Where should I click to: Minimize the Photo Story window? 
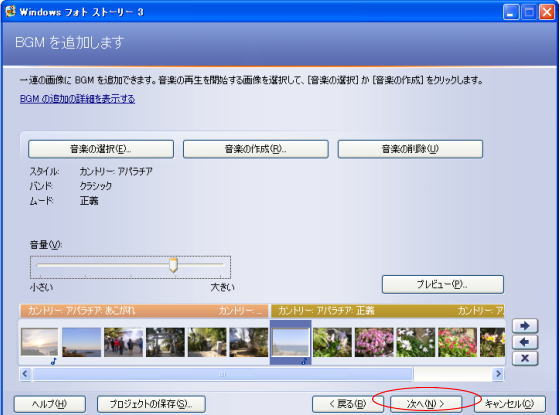coord(511,12)
